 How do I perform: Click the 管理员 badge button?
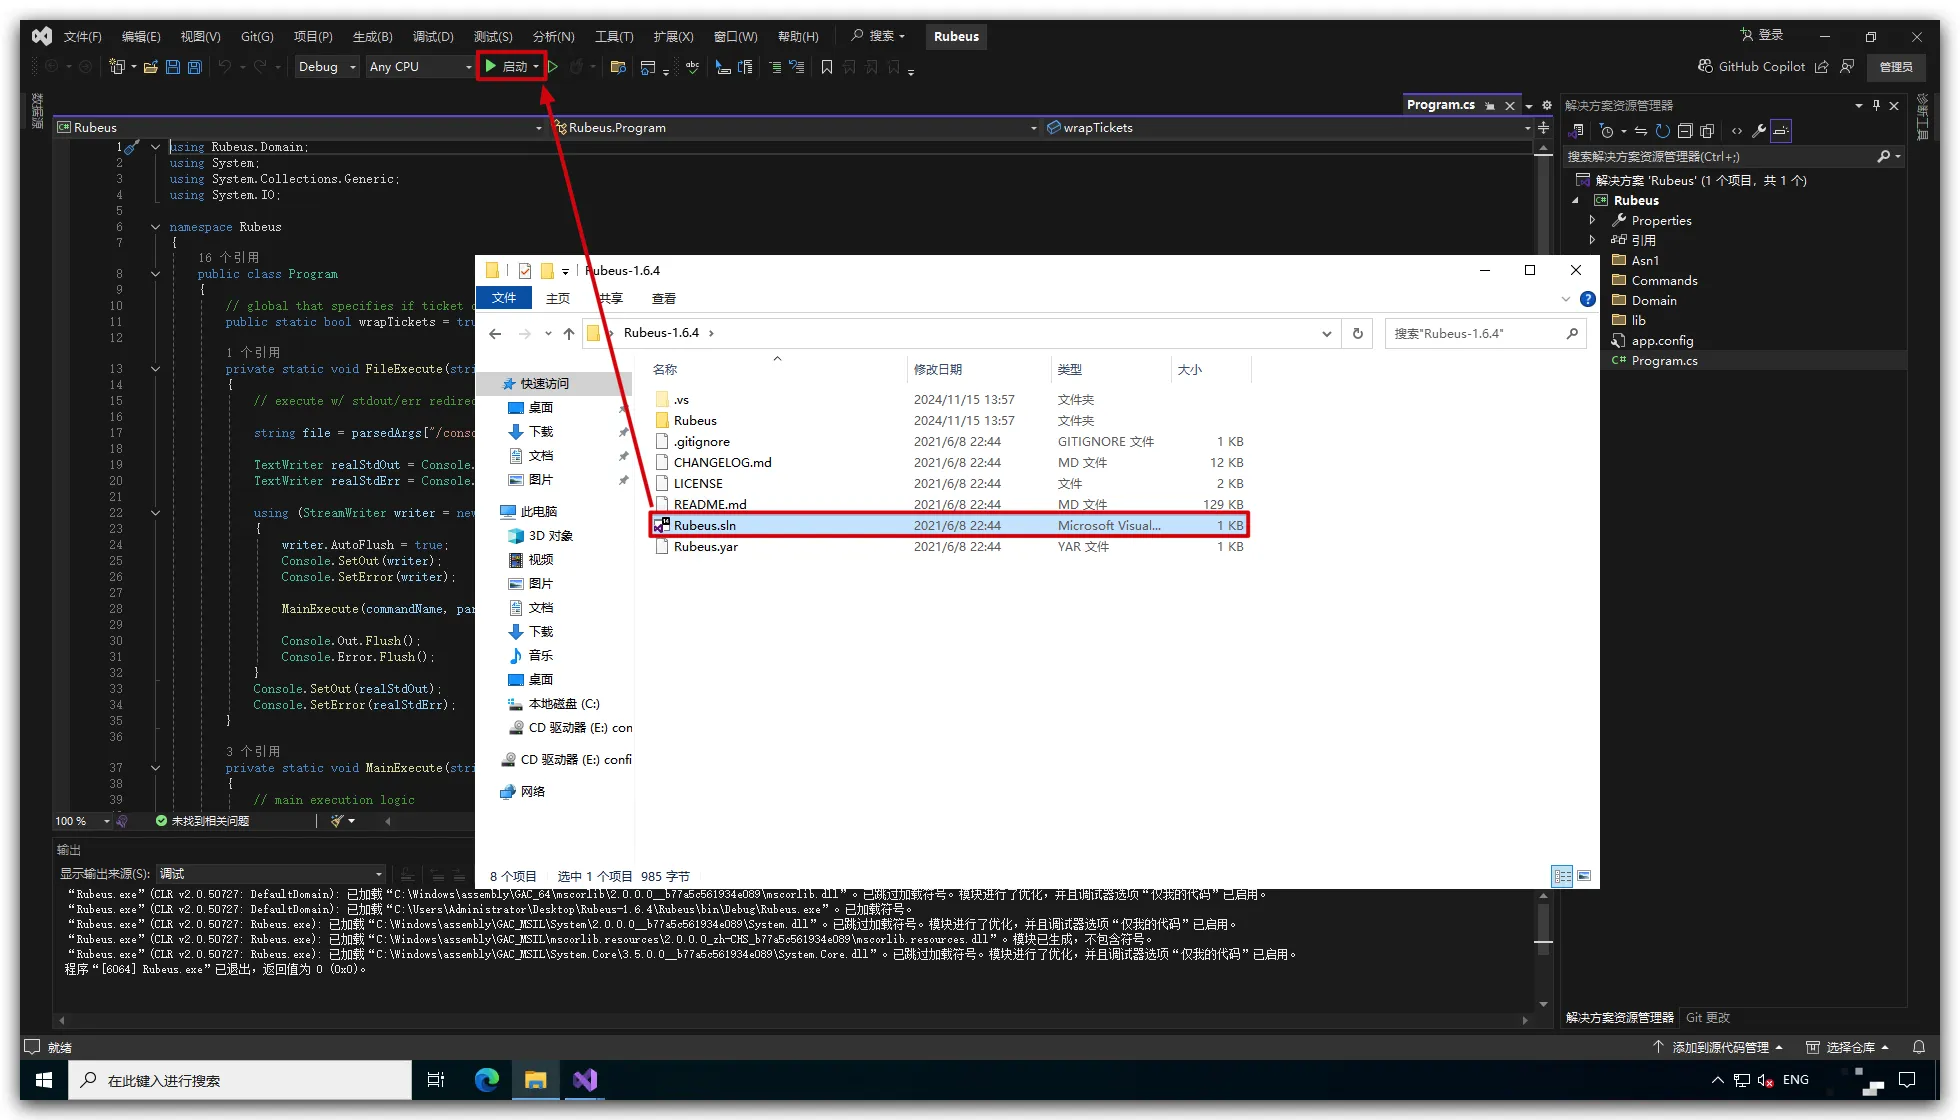coord(1896,67)
